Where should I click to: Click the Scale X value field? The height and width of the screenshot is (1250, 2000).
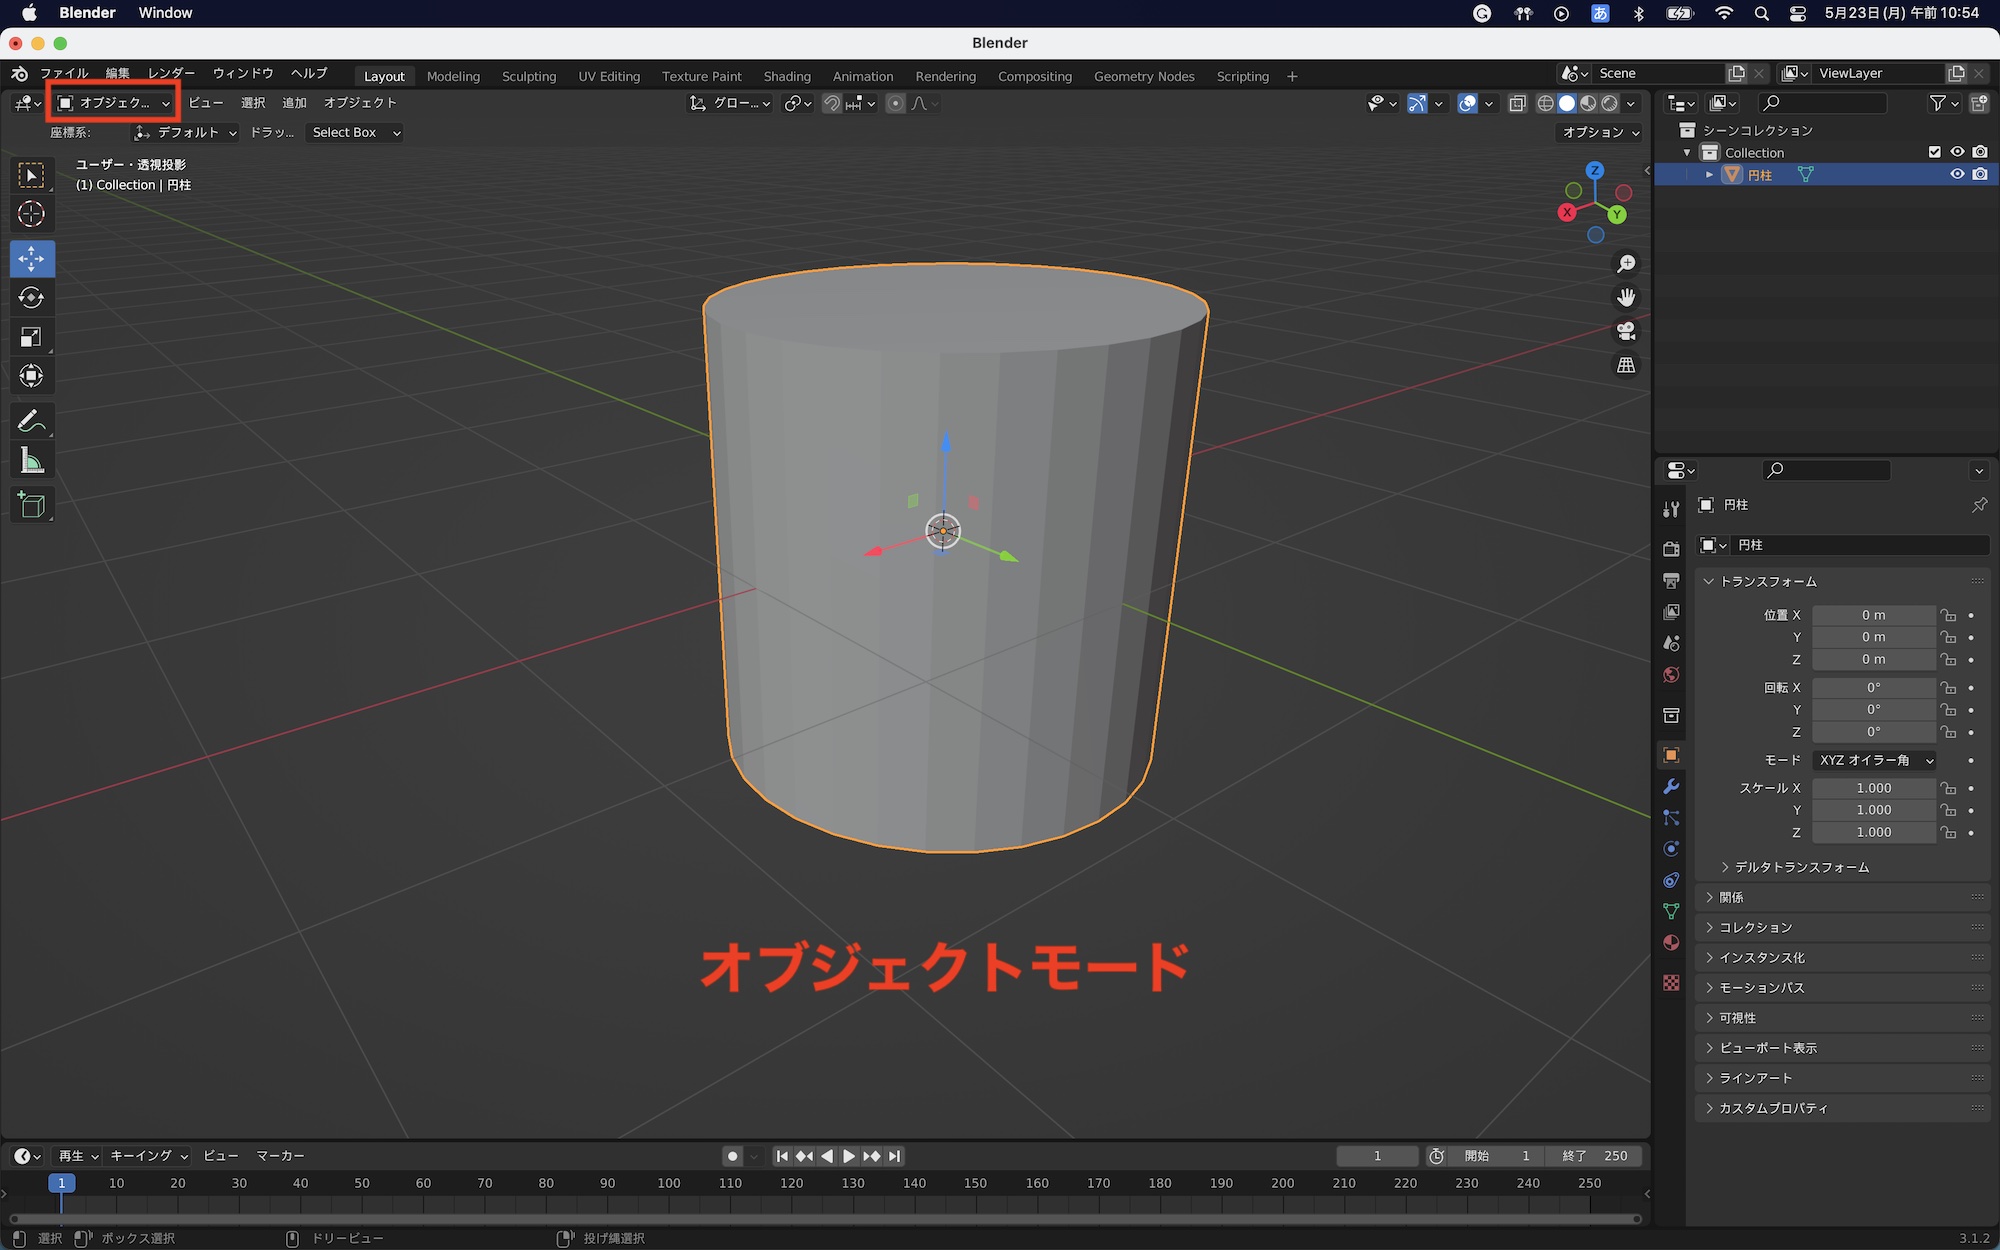point(1873,788)
